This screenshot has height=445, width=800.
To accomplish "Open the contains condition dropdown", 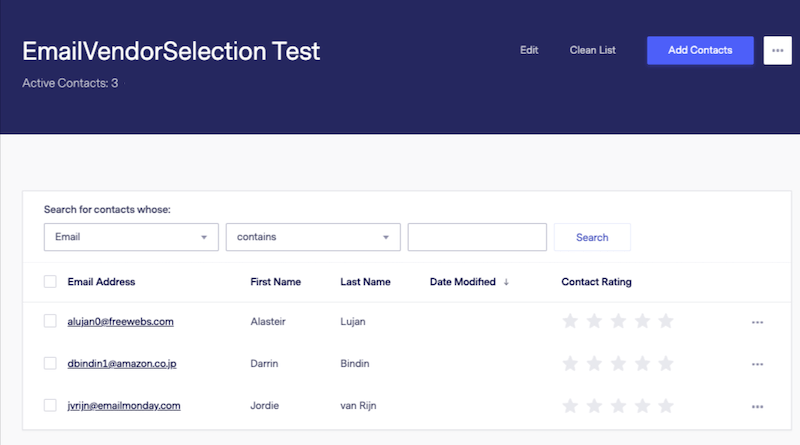I will click(313, 237).
